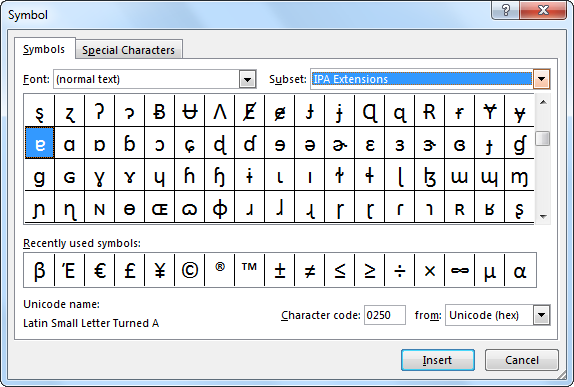
Task: Select the not-equal sign from recent symbols
Action: coord(310,270)
